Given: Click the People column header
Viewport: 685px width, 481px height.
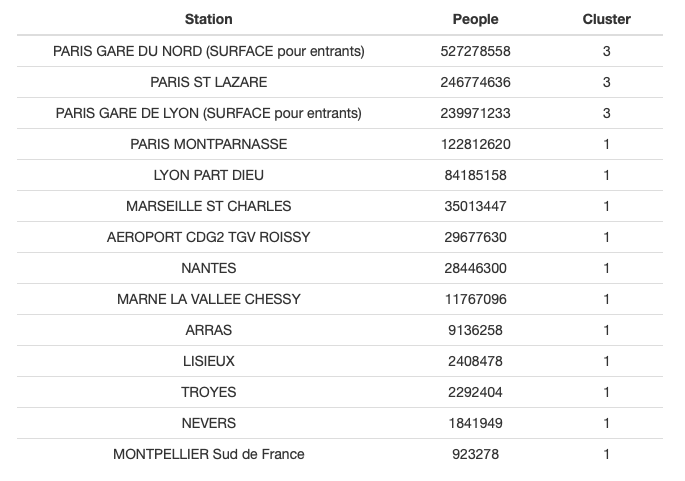Looking at the screenshot, I should (x=475, y=19).
